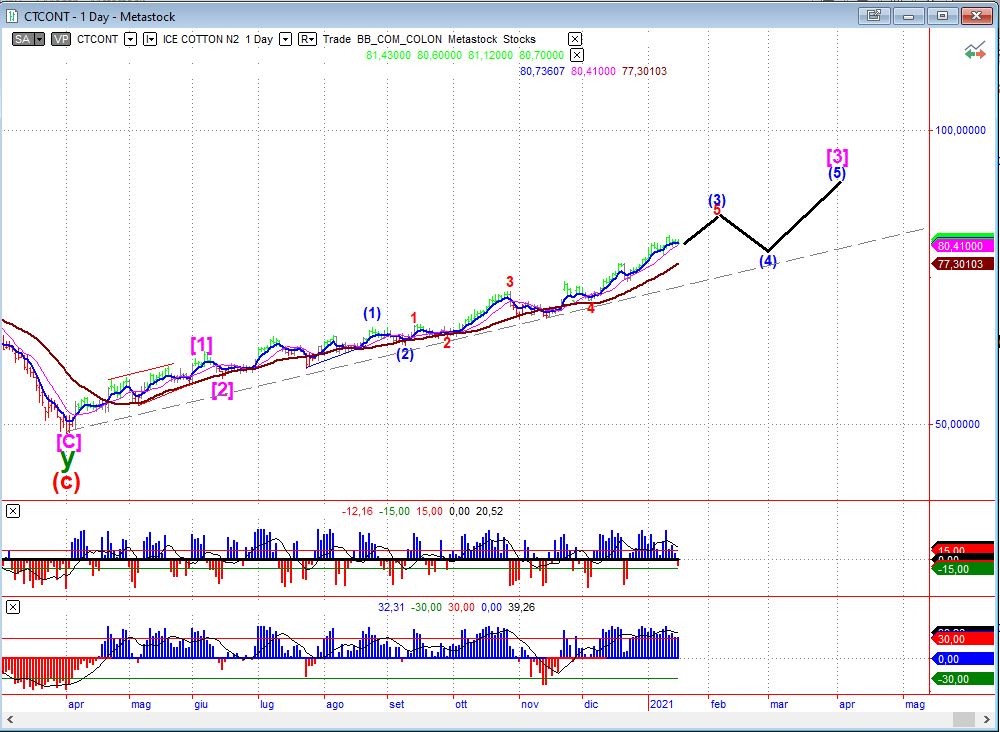Click the dark red 77,30103 price tag
Viewport: 1000px width, 732px height.
964,264
